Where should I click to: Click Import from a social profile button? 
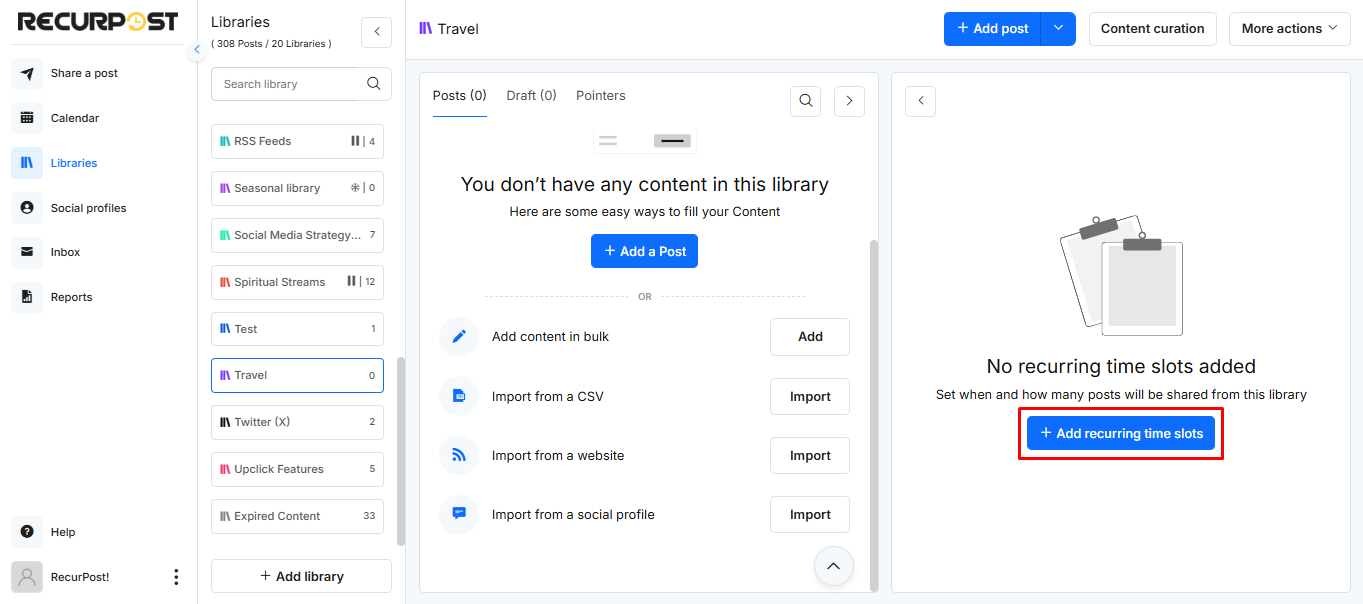click(810, 515)
